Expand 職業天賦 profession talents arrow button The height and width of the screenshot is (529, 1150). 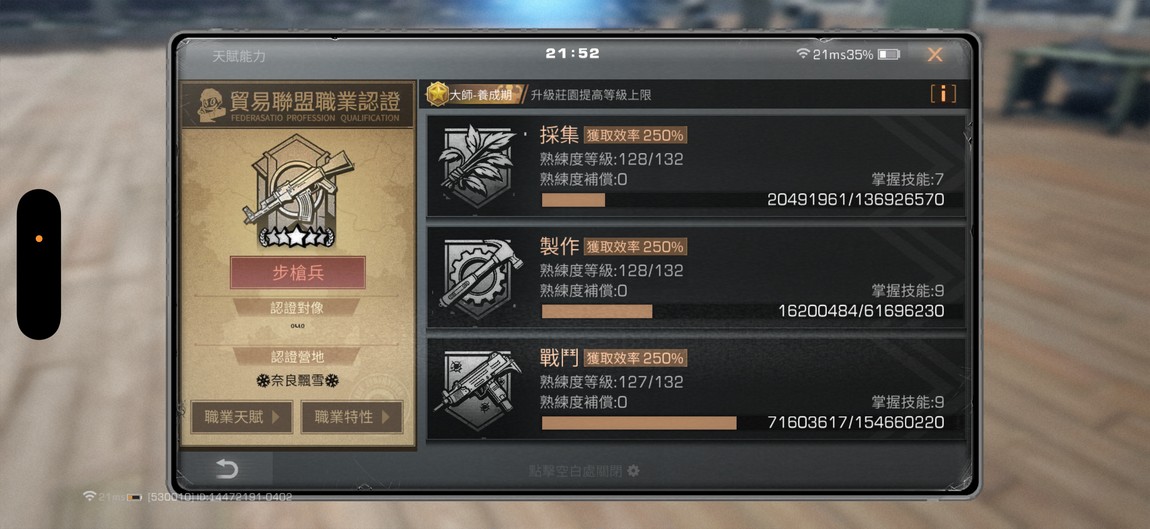[241, 417]
